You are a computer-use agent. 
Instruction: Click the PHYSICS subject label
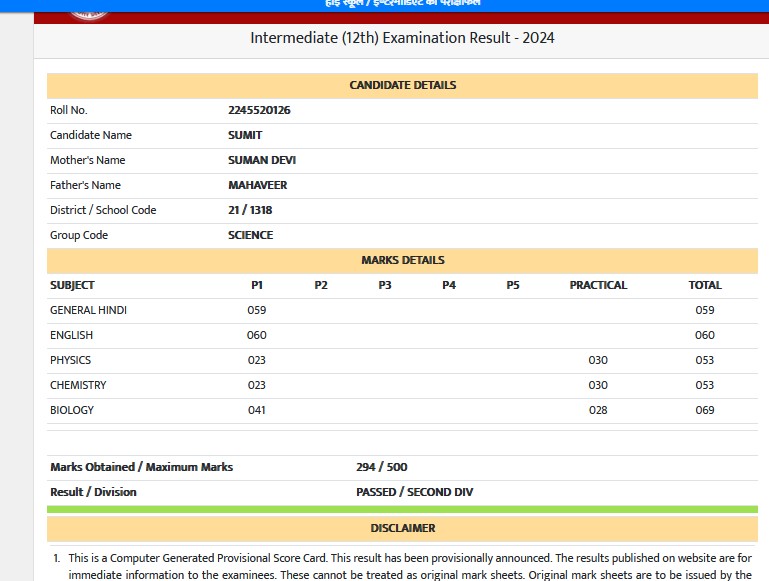pyautogui.click(x=71, y=360)
